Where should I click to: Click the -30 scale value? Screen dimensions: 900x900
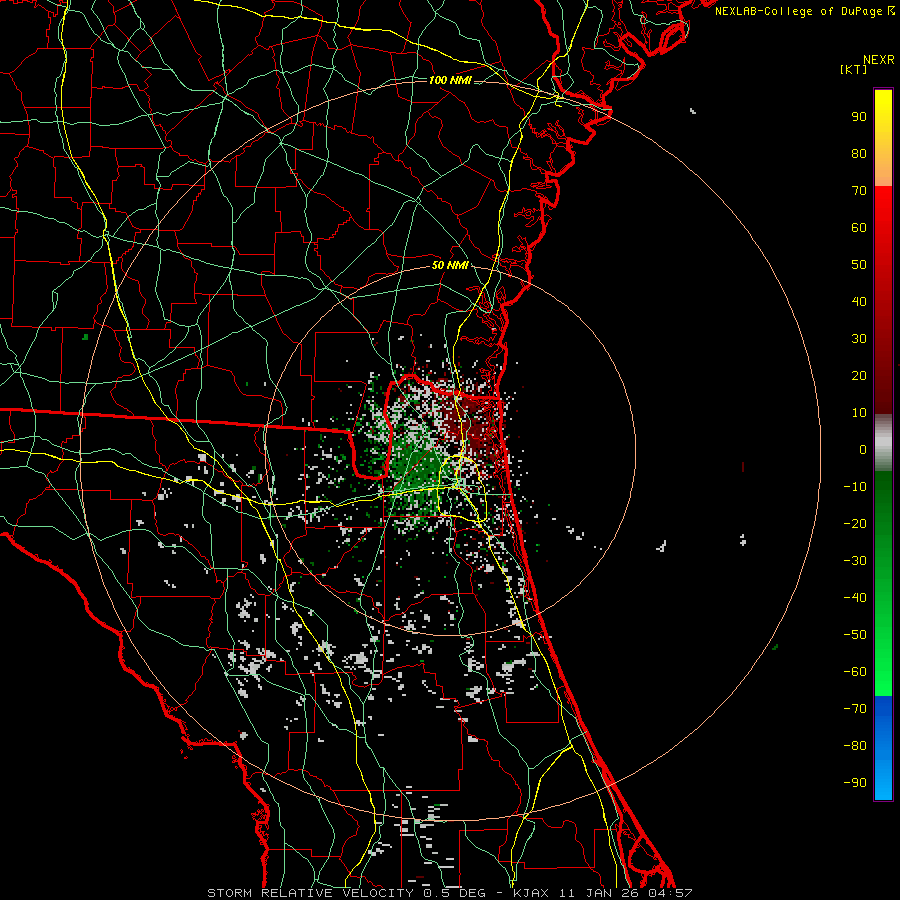855,561
